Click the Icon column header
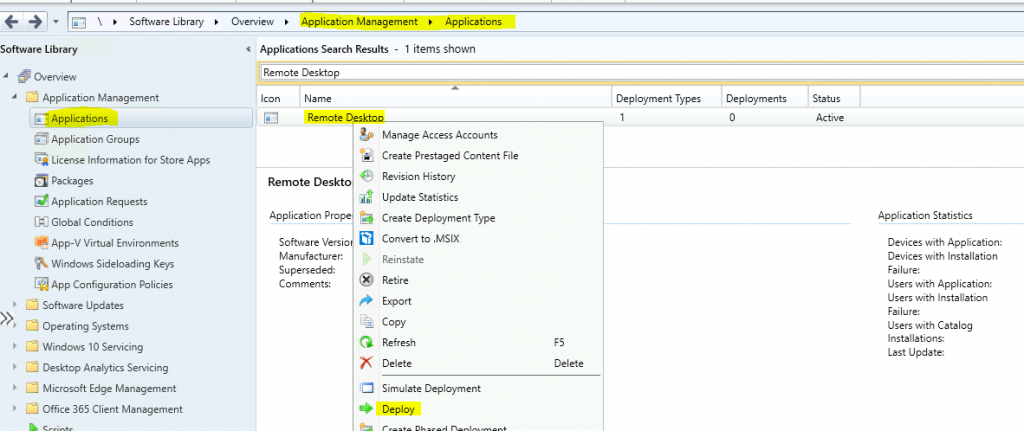This screenshot has width=1024, height=431. click(x=279, y=98)
